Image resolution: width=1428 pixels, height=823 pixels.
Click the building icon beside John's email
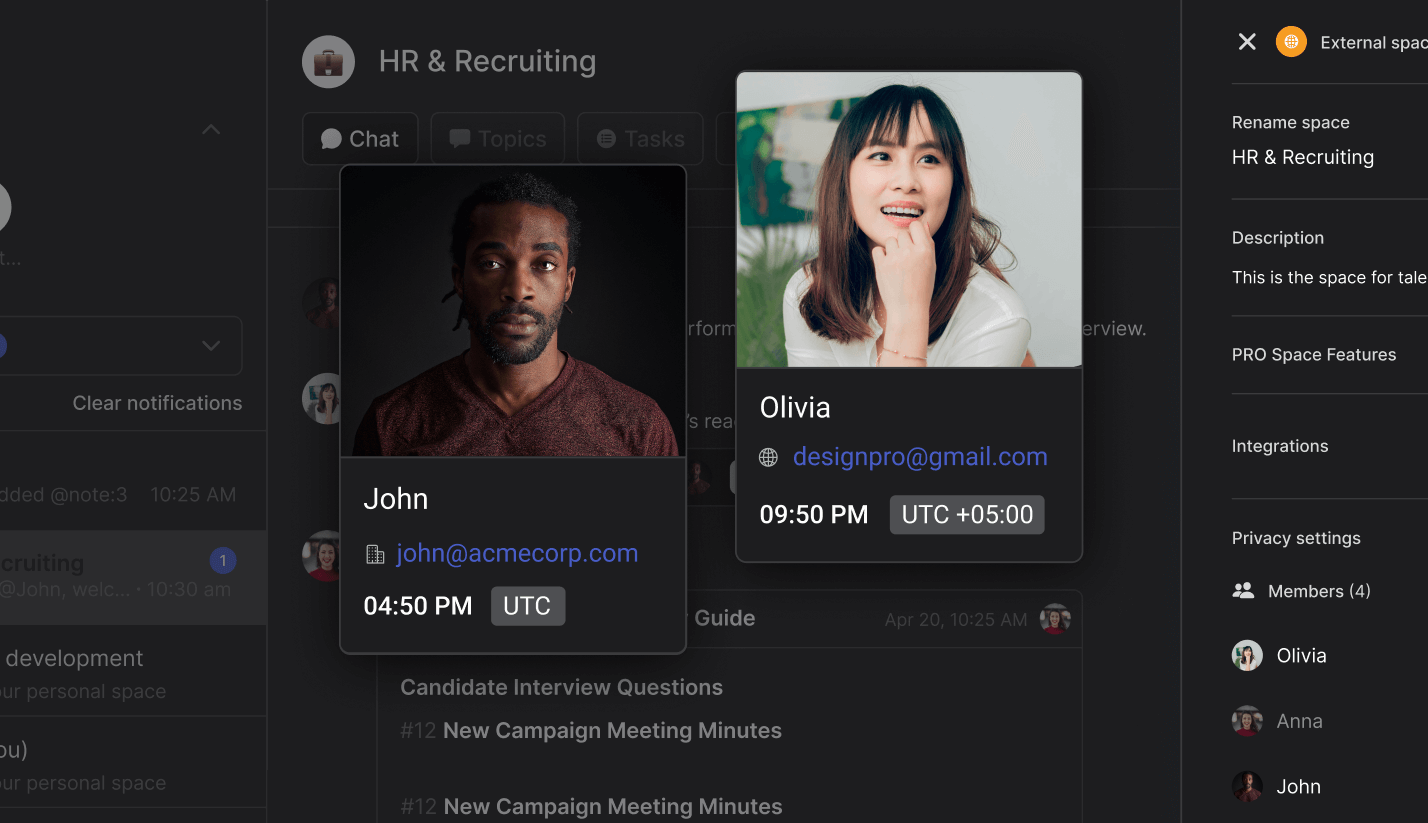[375, 552]
